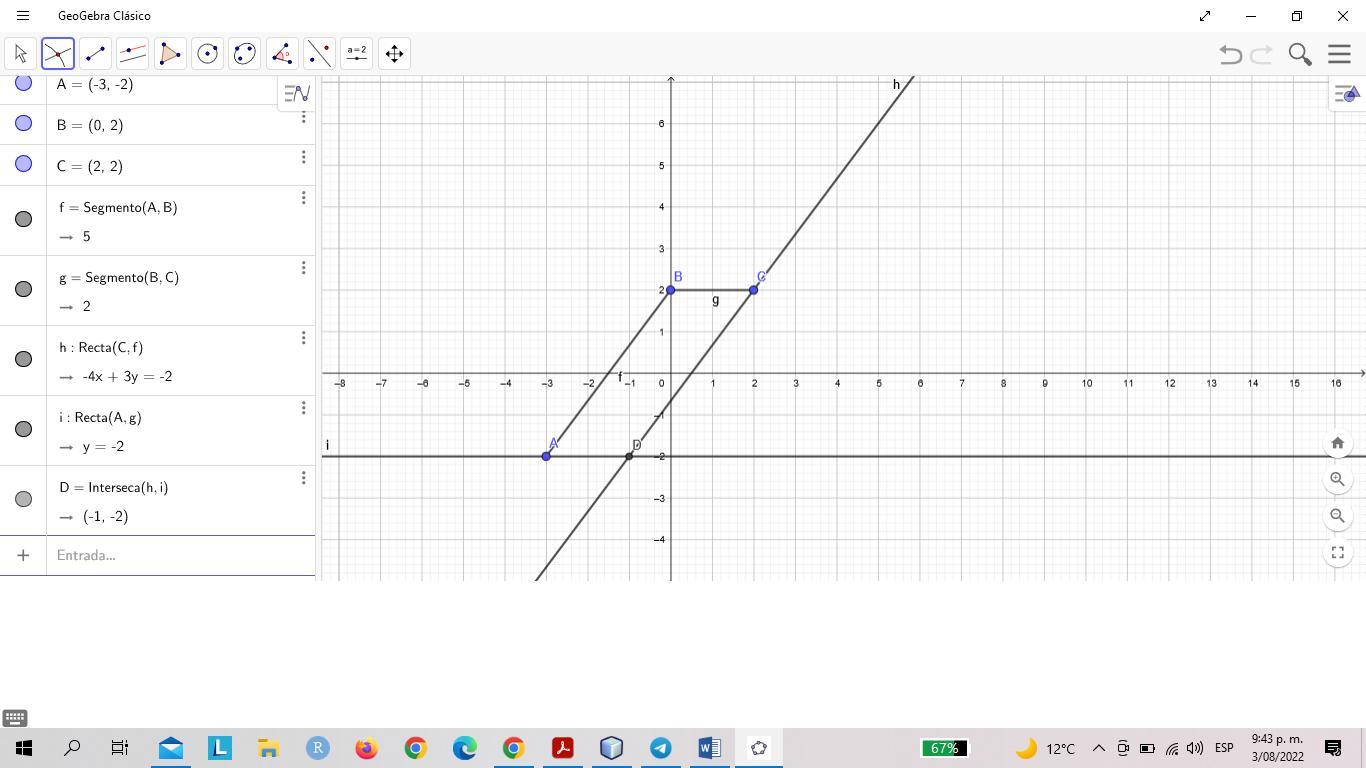This screenshot has width=1366, height=768.
Task: Hide segment f in Algebra view
Action: click(x=23, y=219)
